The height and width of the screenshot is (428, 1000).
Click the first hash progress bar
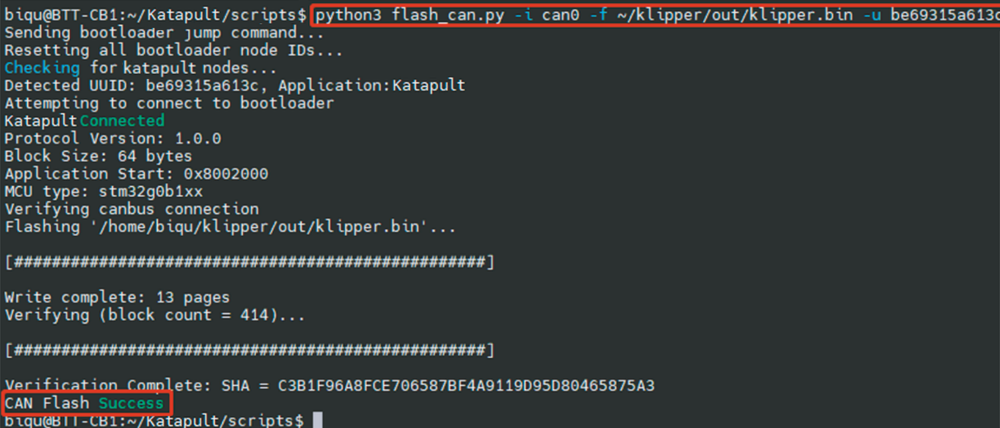click(249, 262)
